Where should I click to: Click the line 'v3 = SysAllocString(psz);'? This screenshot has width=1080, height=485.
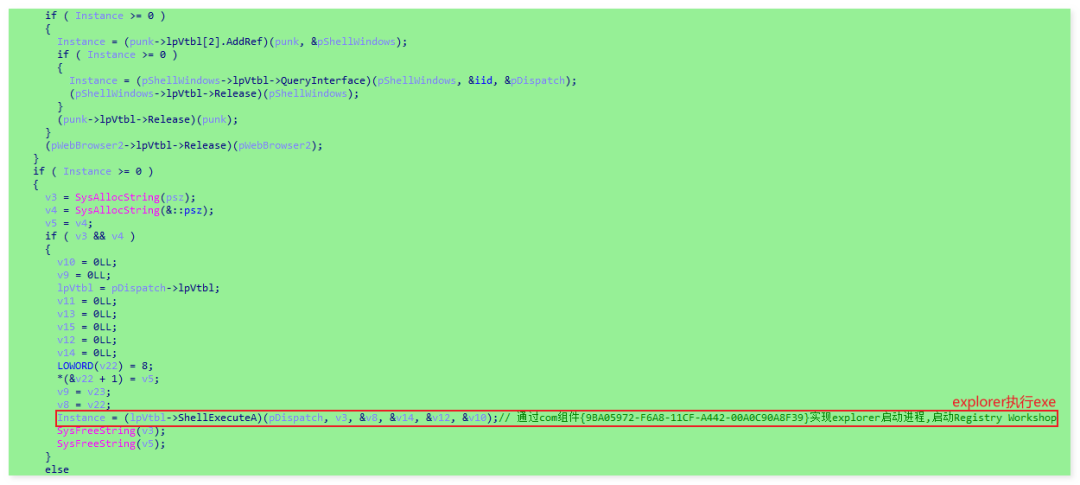(x=121, y=197)
